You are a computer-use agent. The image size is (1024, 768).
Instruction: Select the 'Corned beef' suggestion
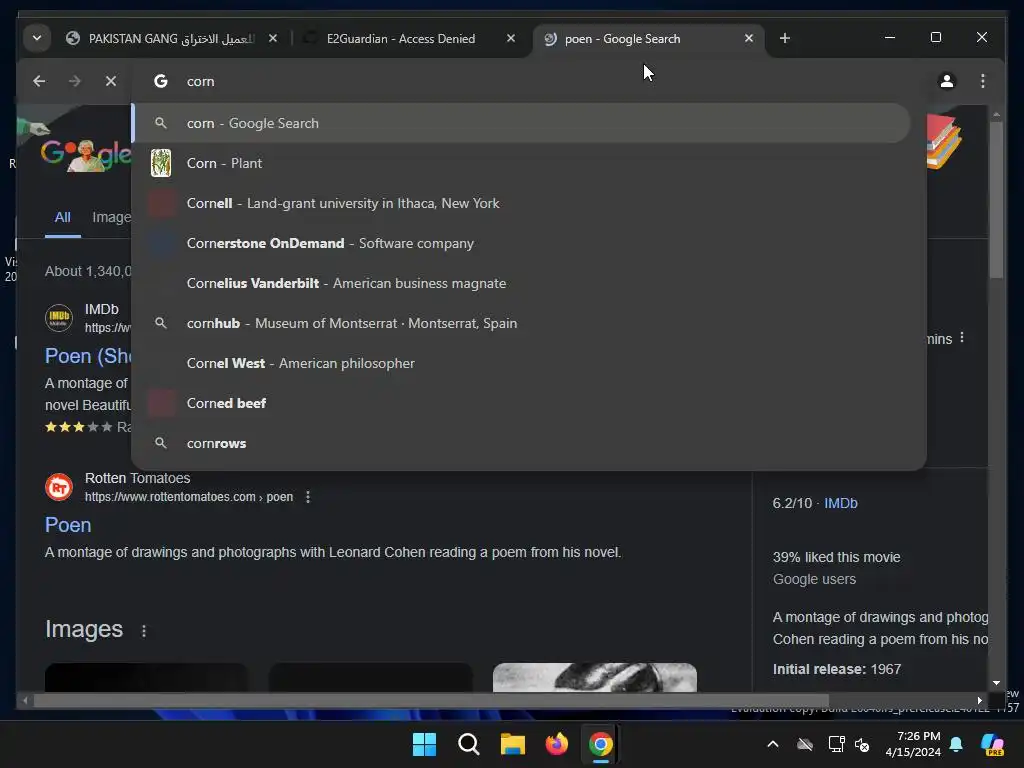click(x=521, y=403)
